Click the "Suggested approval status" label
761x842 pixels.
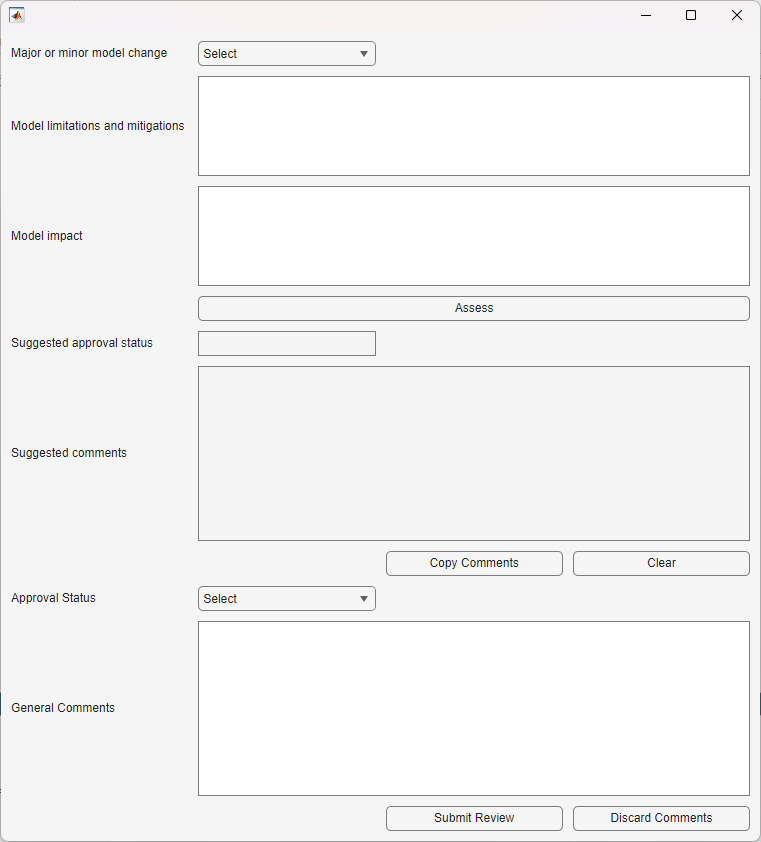tap(82, 343)
